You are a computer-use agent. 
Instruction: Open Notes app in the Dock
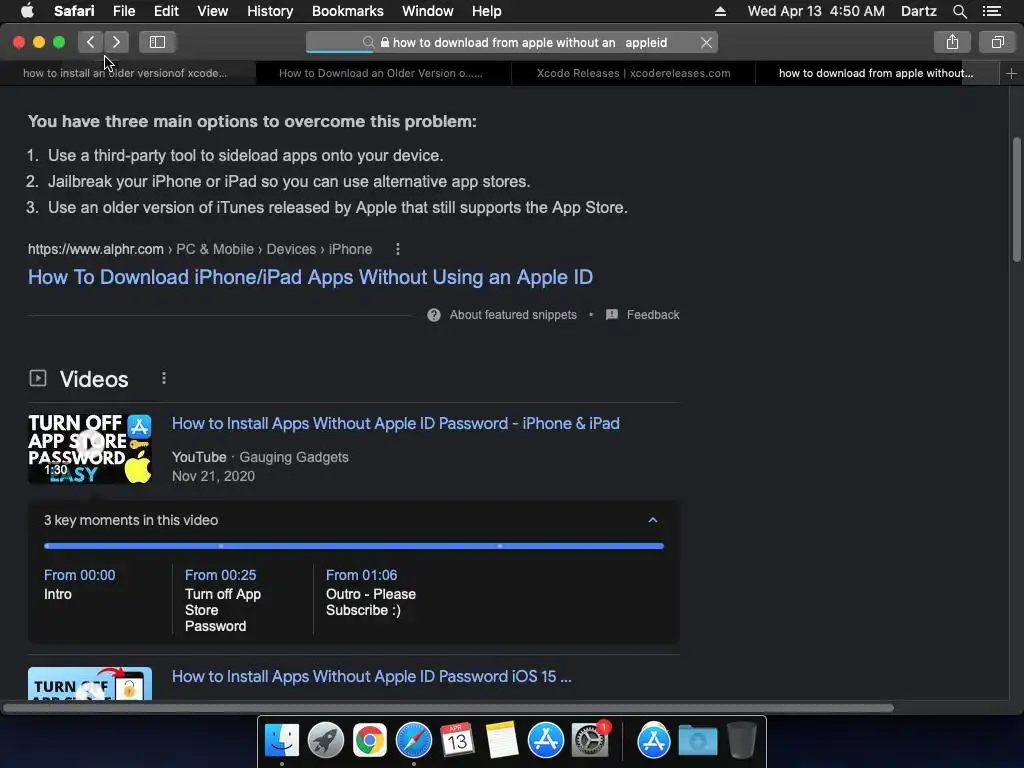502,741
